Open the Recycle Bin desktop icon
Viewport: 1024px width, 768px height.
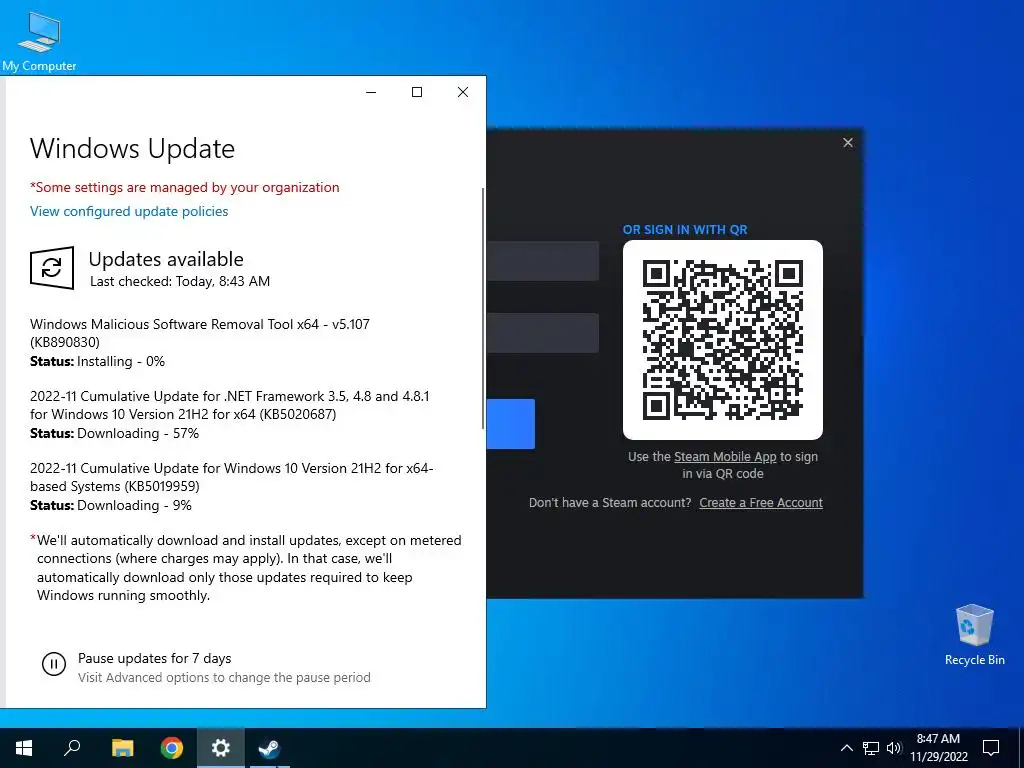pos(974,635)
